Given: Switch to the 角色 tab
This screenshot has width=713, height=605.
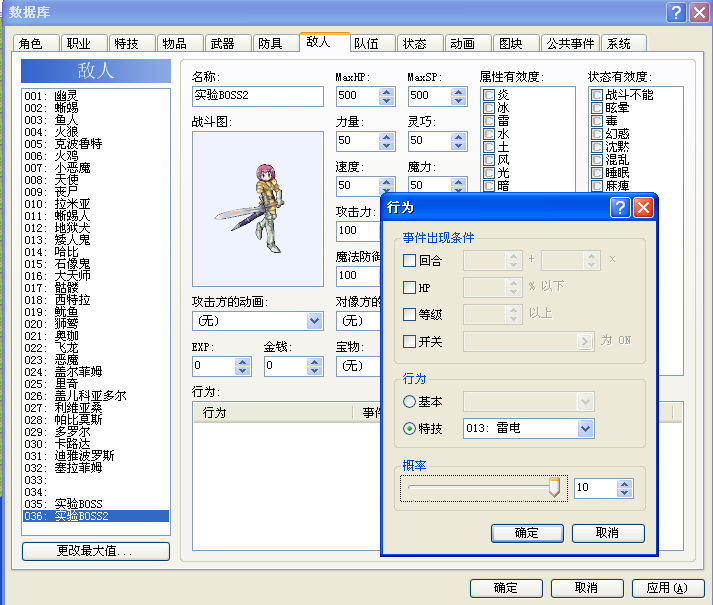Looking at the screenshot, I should click(x=36, y=44).
